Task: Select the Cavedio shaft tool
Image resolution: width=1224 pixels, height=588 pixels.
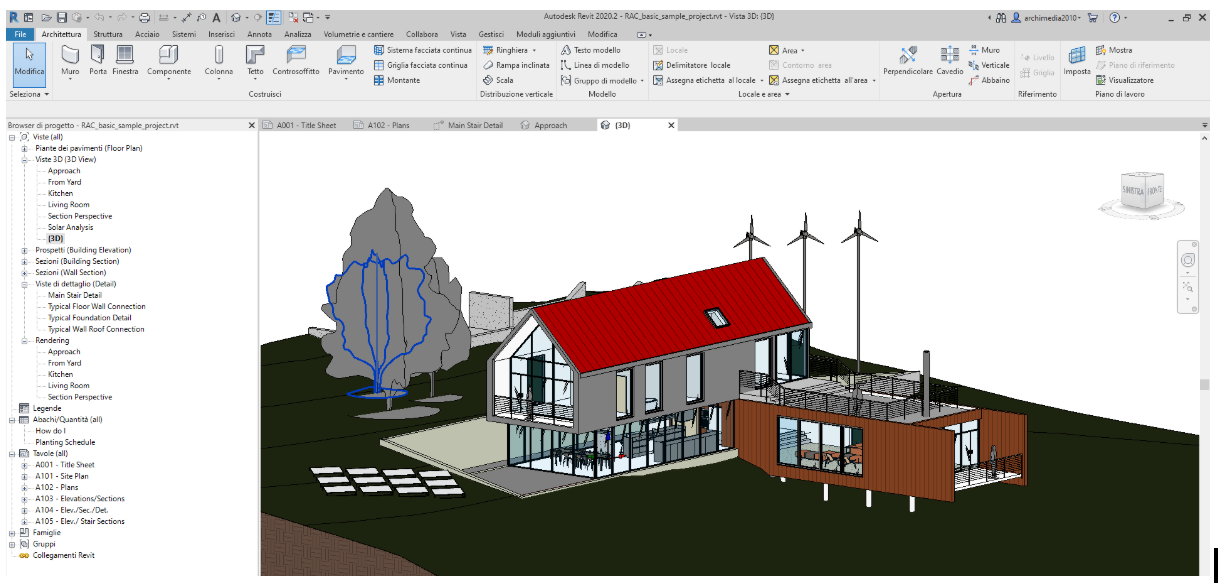Action: coord(950,60)
